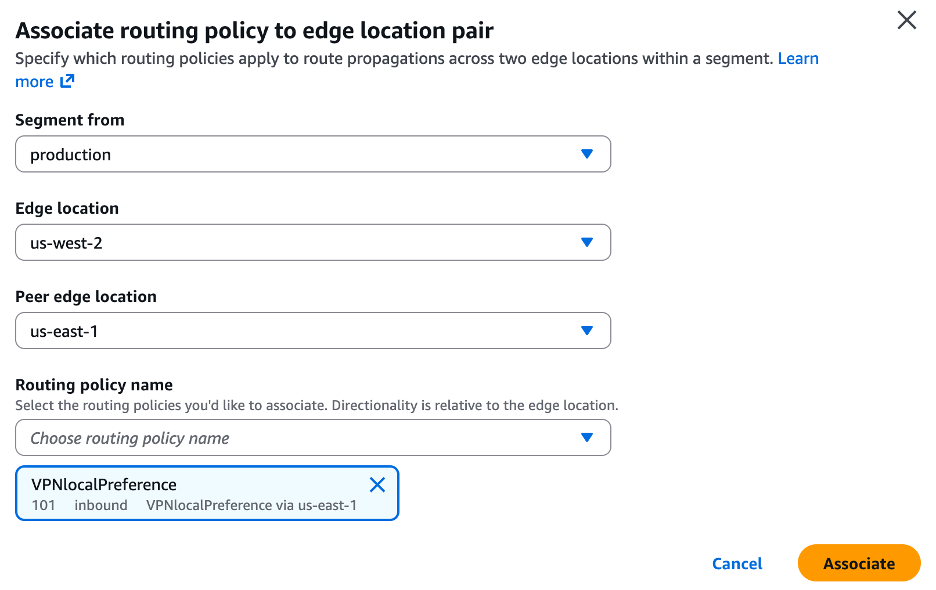Click the Associate routing policy dialog title

pos(253,30)
